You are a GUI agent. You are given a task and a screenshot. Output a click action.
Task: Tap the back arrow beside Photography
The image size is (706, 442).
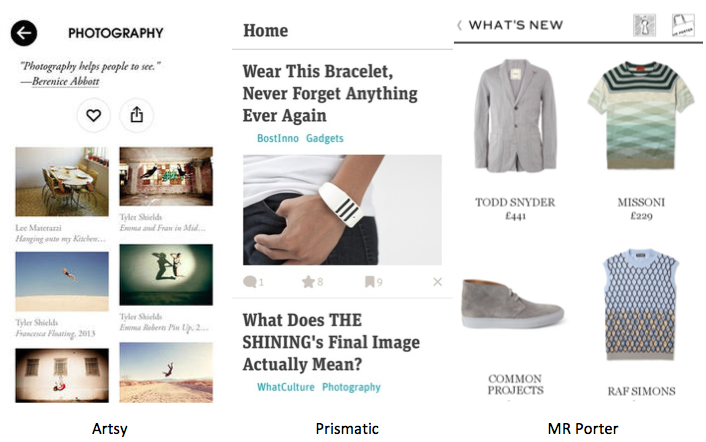tap(24, 33)
